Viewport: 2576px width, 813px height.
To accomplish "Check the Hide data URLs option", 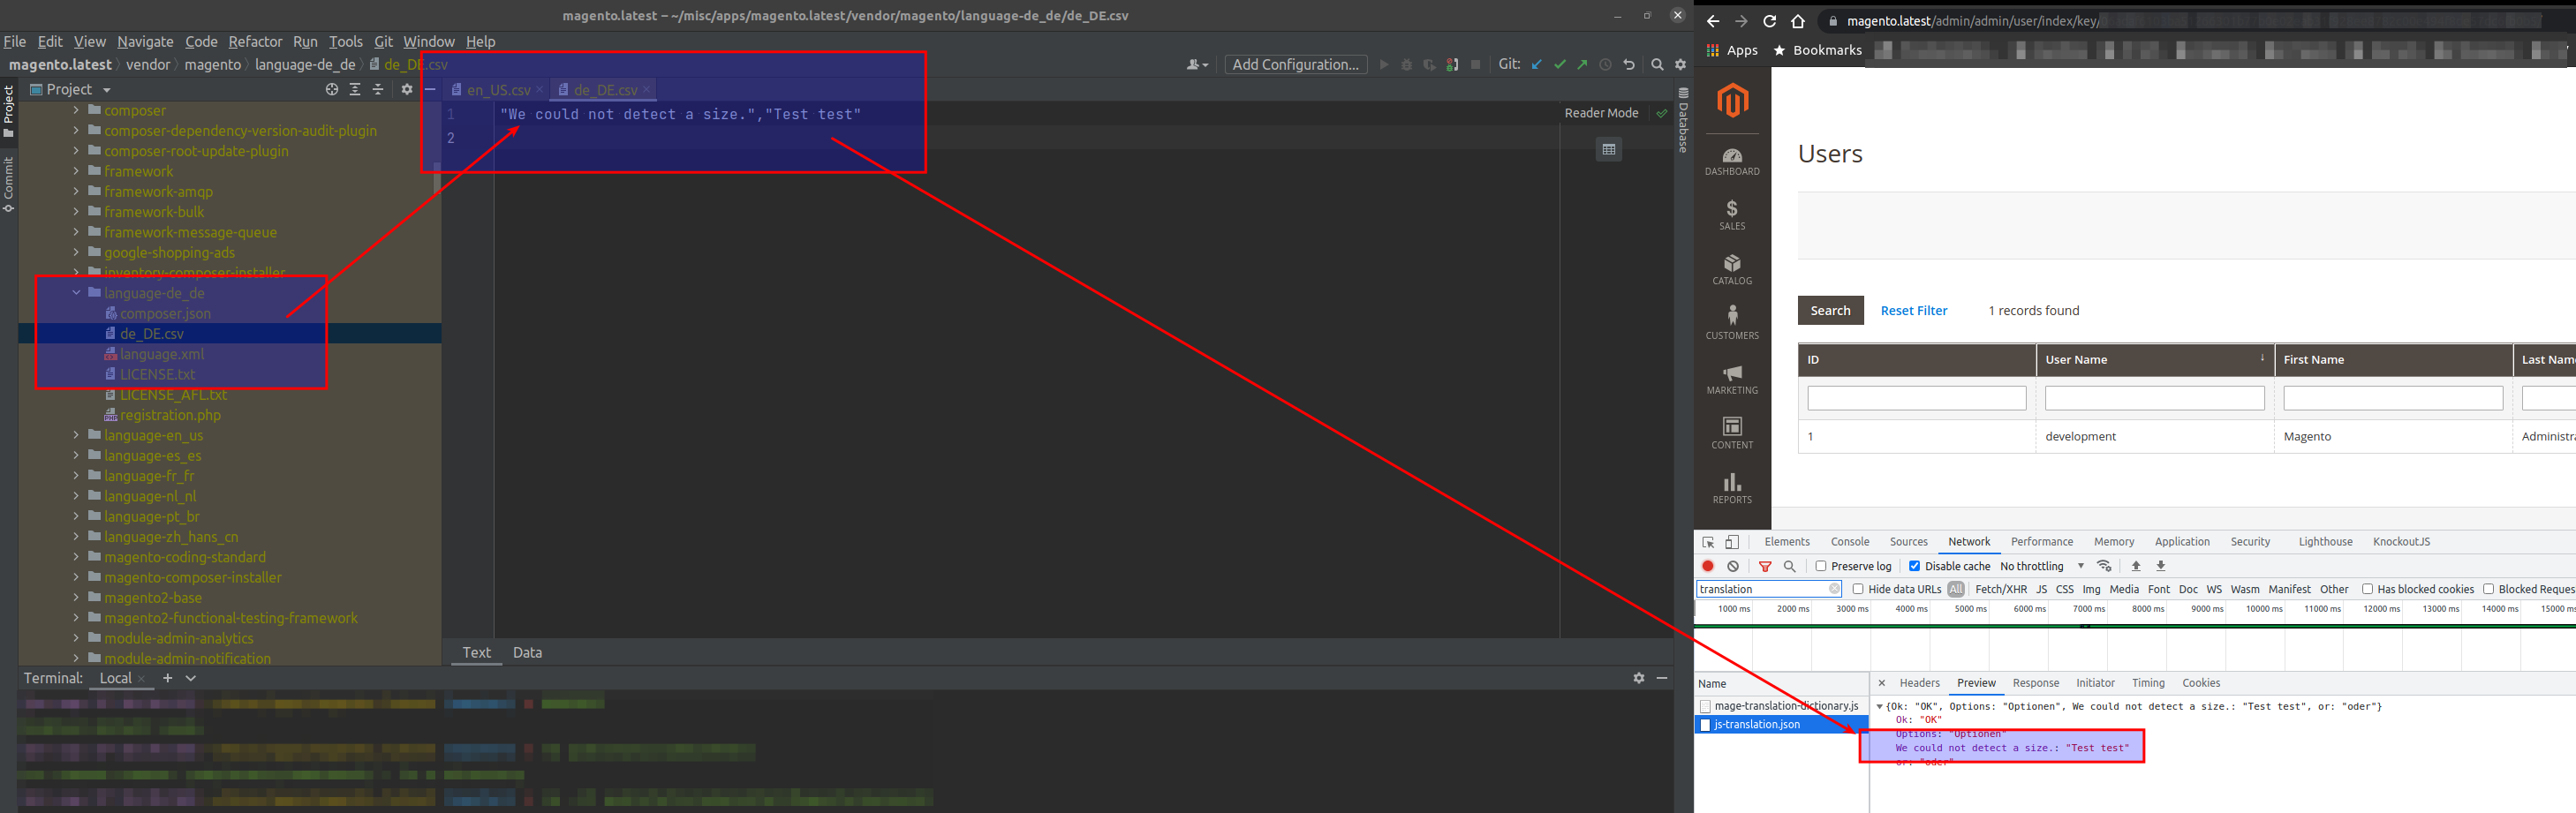I will [x=1857, y=589].
